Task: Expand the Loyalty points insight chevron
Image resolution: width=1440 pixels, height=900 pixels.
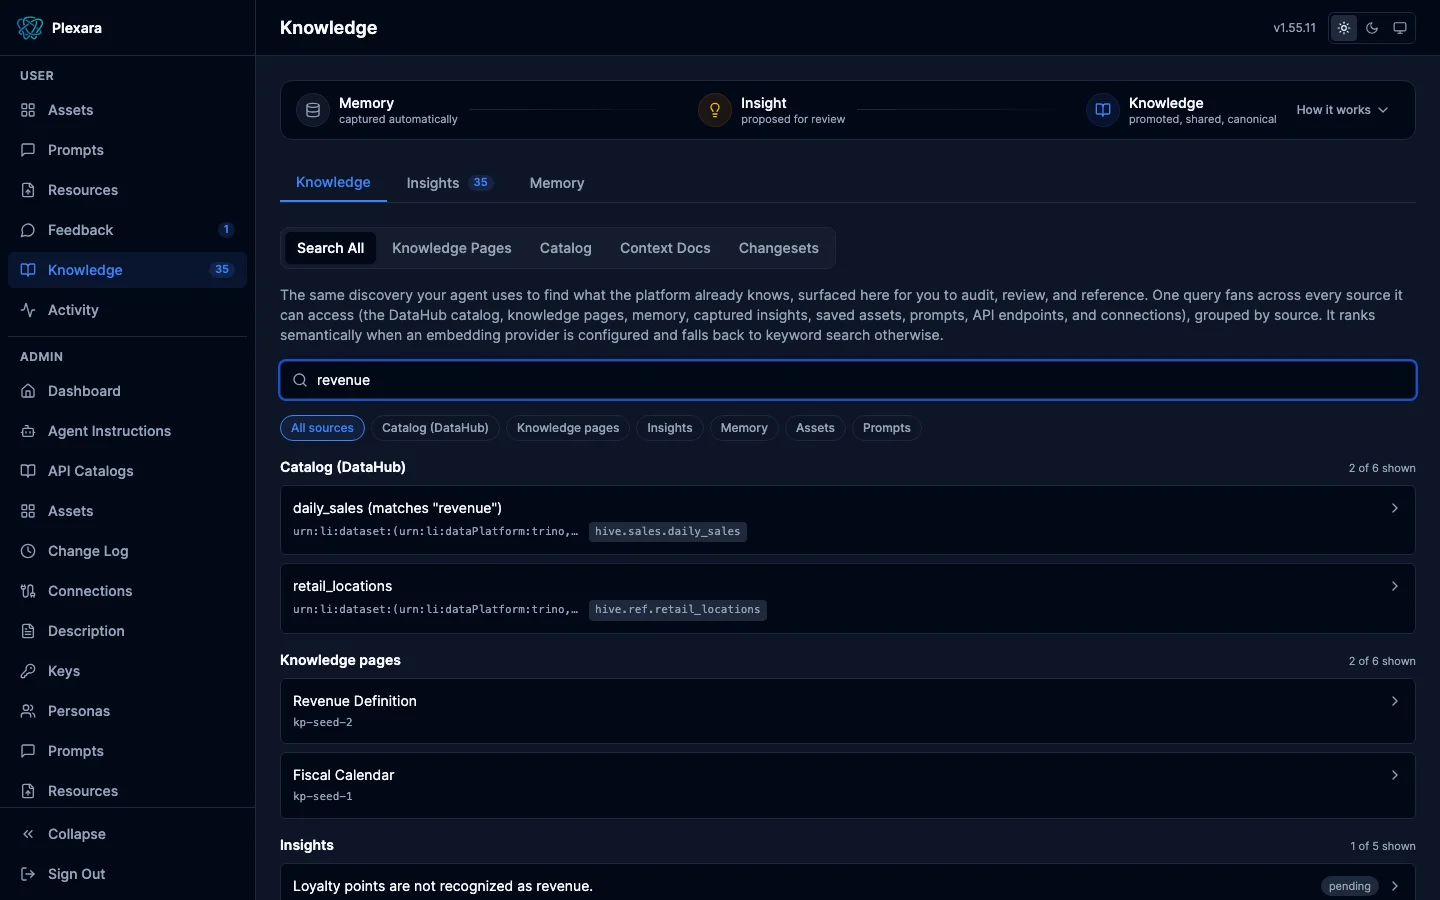Action: click(1395, 886)
